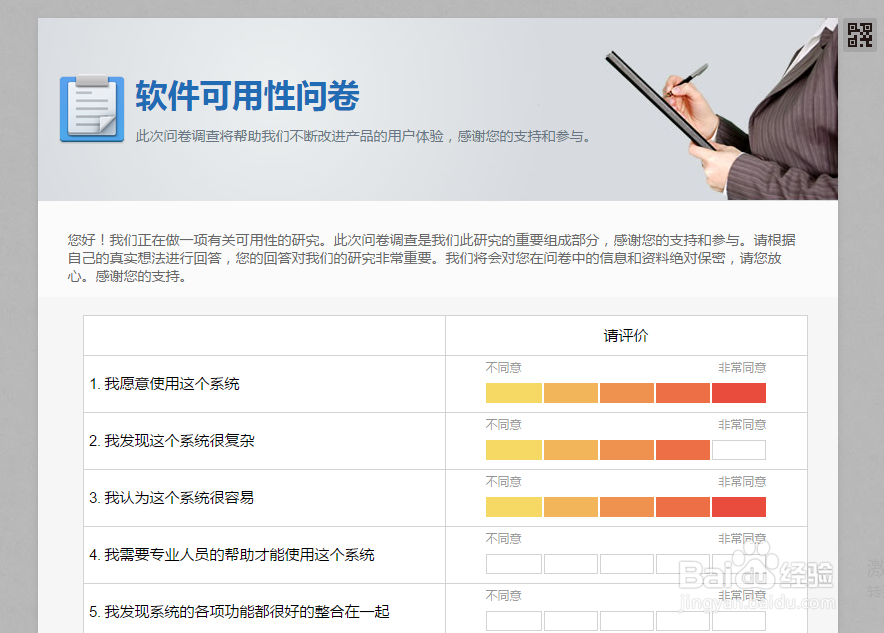Click the leftmost empty cell under question 4

[513, 564]
